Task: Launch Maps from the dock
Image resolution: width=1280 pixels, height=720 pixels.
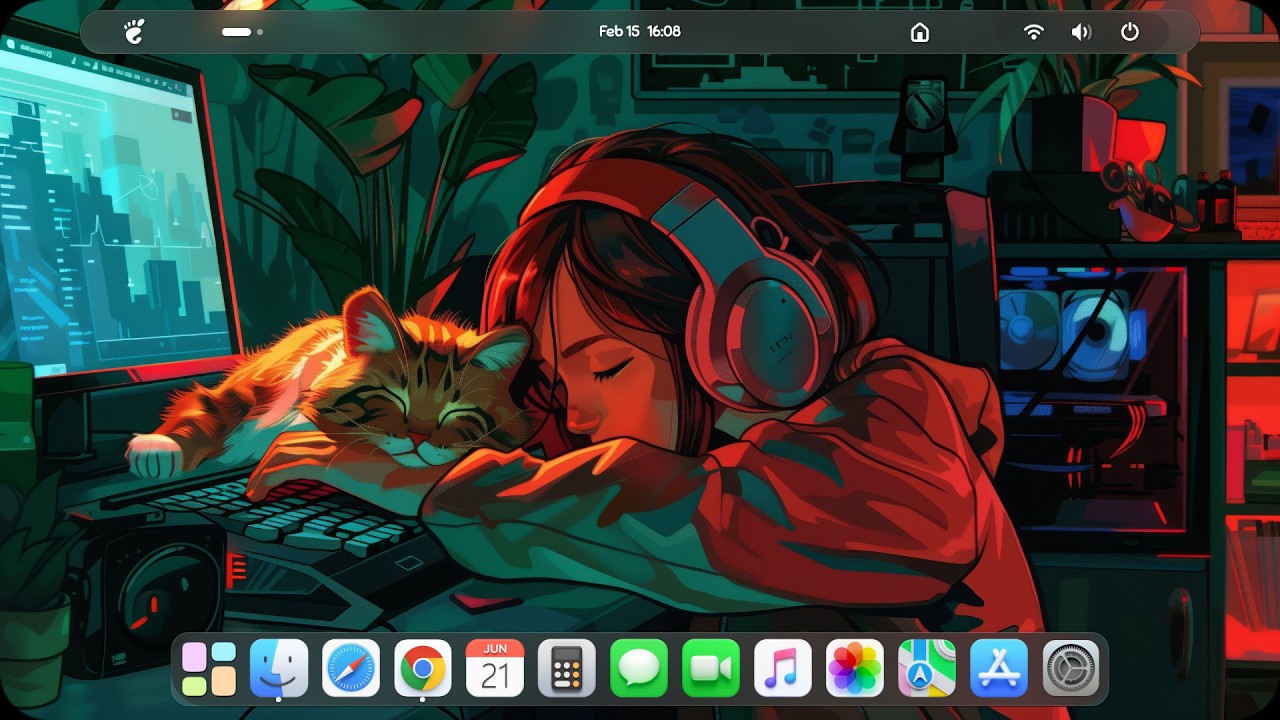Action: (x=927, y=668)
